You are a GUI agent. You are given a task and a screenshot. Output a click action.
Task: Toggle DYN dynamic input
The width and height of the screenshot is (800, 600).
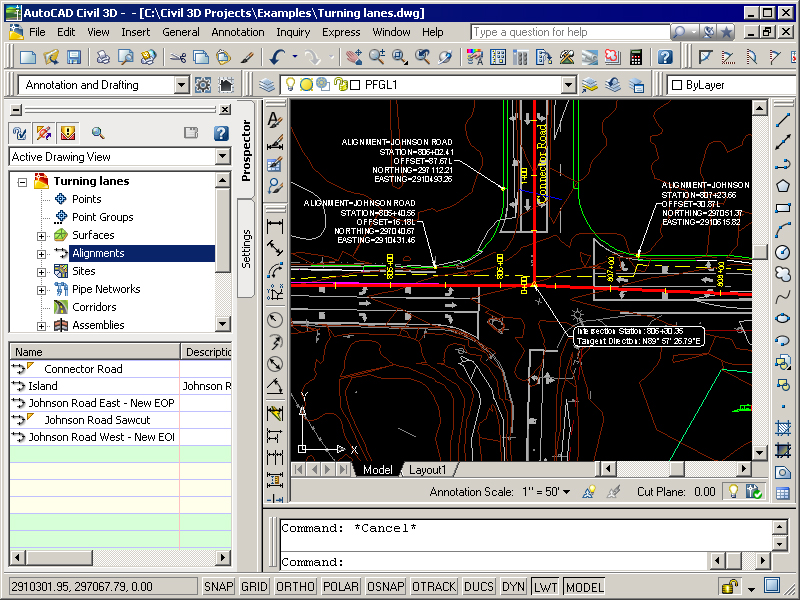(513, 587)
